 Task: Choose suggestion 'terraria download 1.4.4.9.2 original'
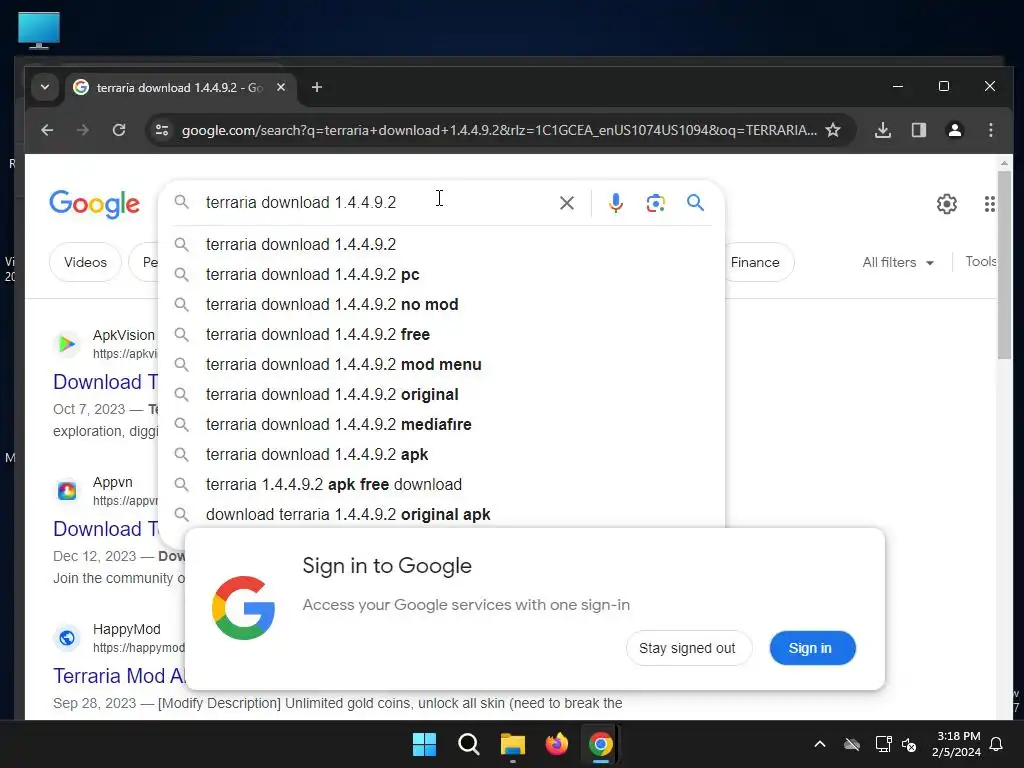tap(441, 394)
